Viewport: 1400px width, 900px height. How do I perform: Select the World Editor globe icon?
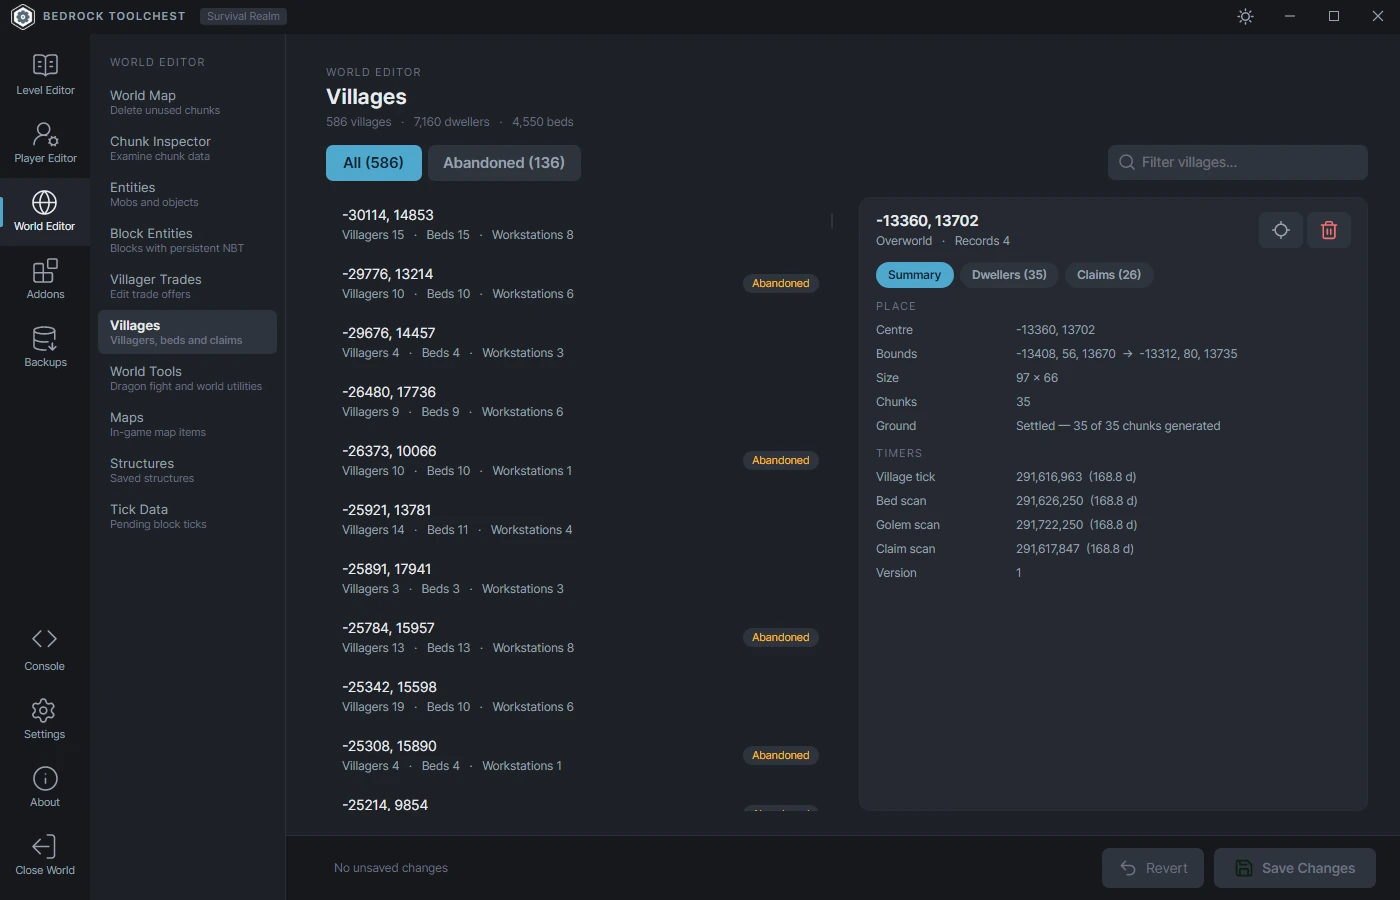click(45, 202)
